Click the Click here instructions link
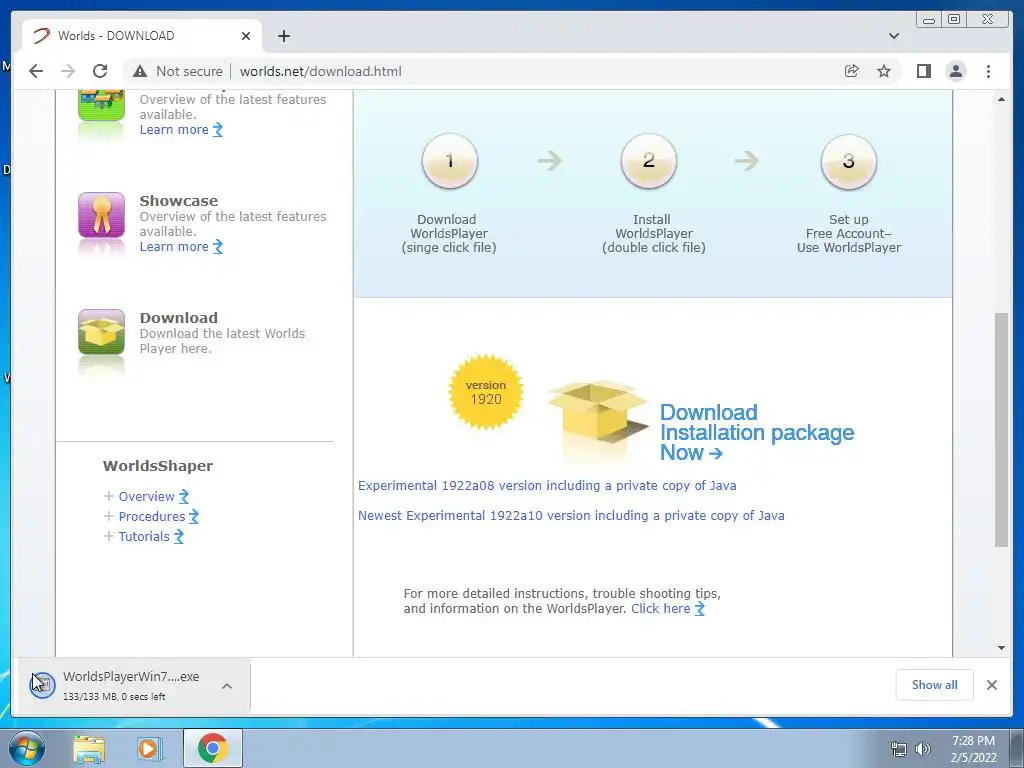The width and height of the screenshot is (1024, 768). [667, 609]
